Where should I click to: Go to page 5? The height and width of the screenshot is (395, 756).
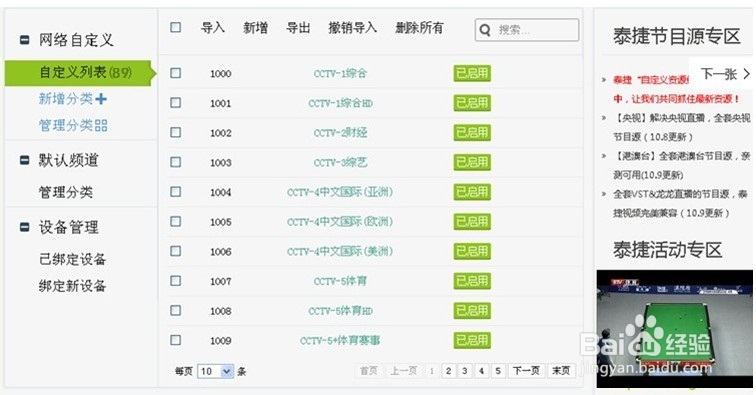498,370
